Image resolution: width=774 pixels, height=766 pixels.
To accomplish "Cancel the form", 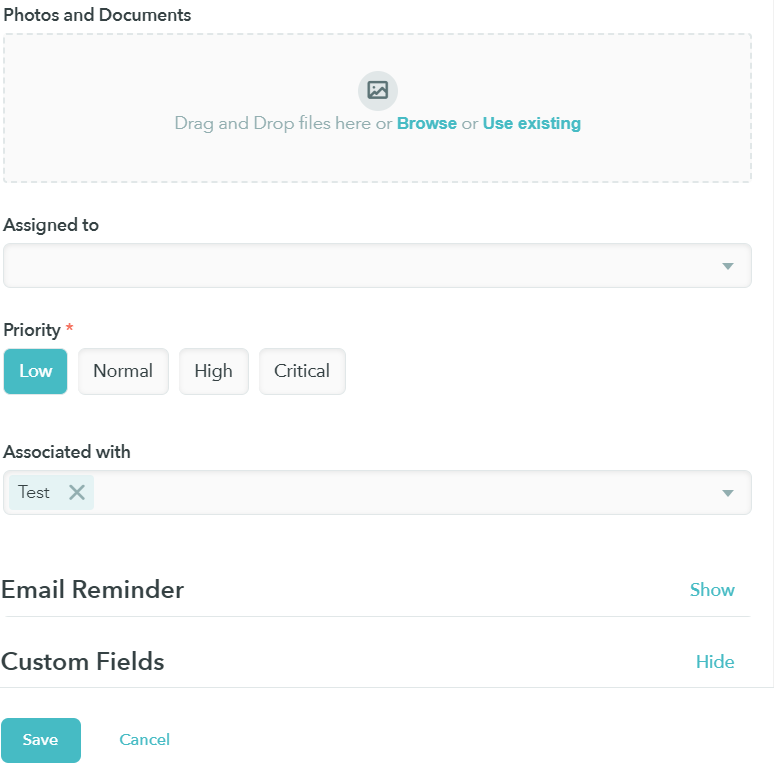I will click(144, 740).
